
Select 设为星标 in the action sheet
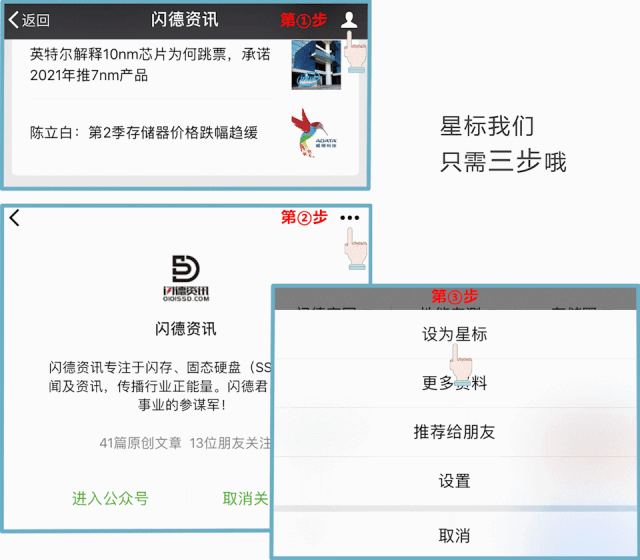[455, 334]
